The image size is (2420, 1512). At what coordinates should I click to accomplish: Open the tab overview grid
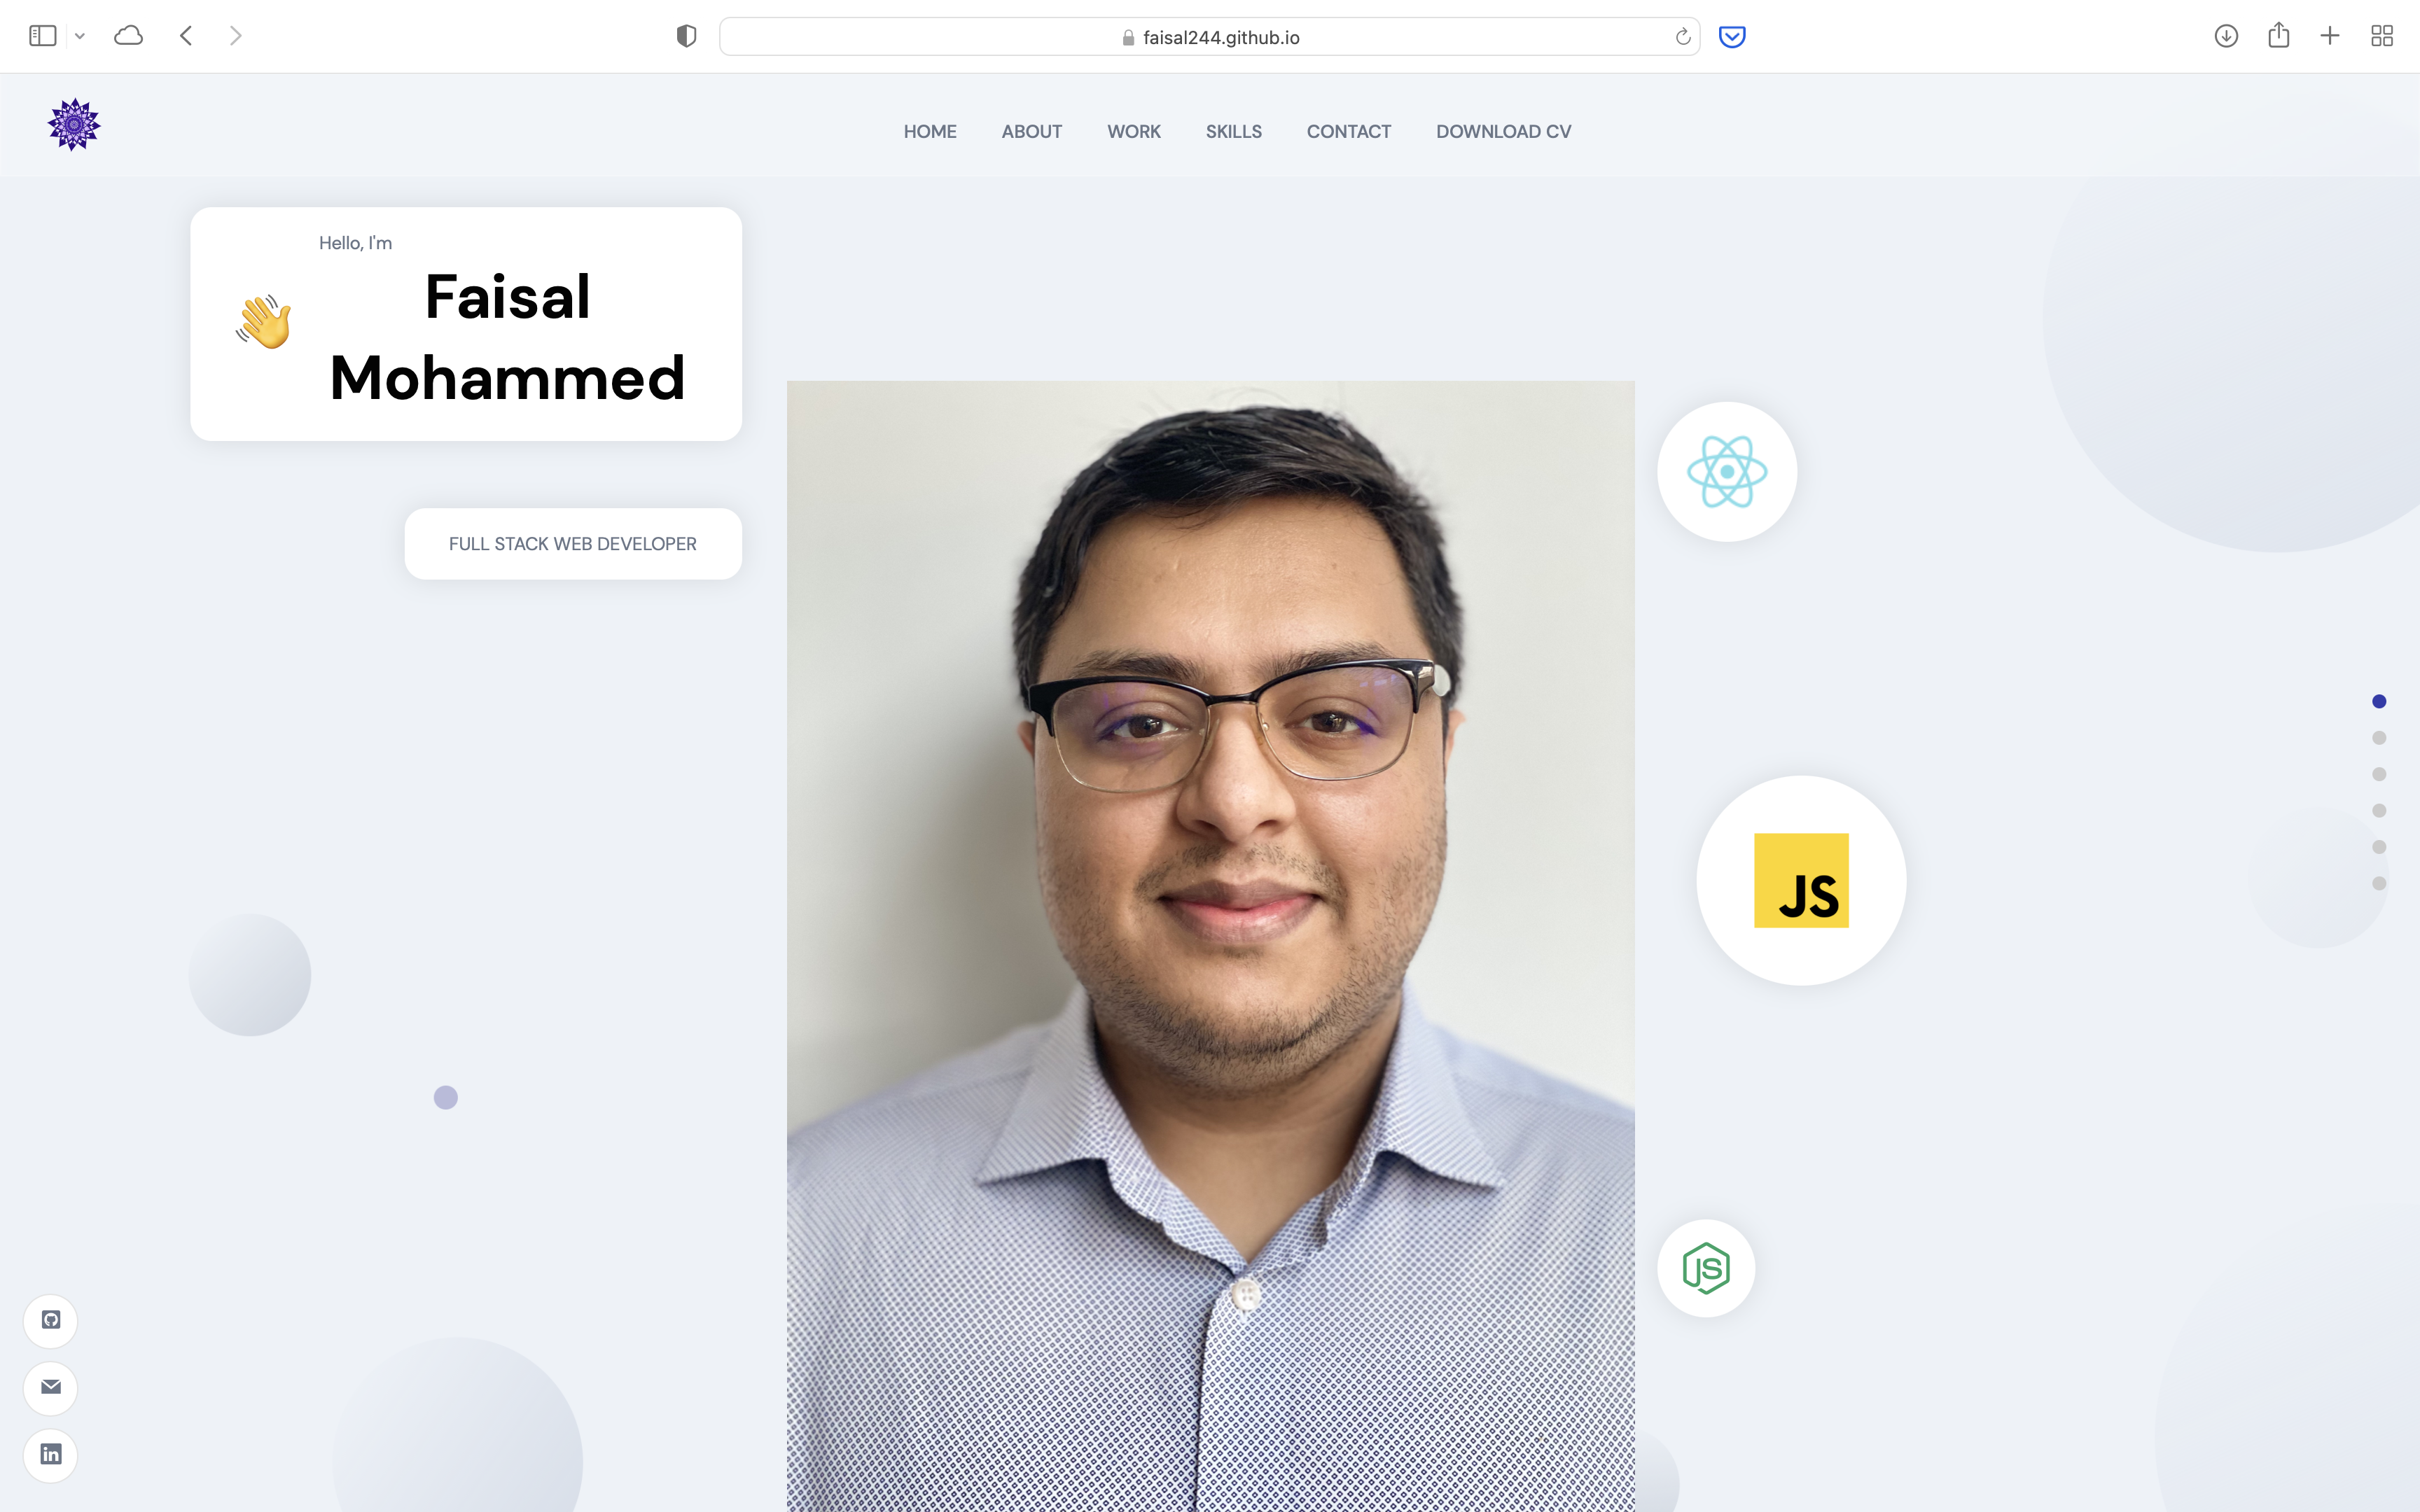(x=2381, y=36)
